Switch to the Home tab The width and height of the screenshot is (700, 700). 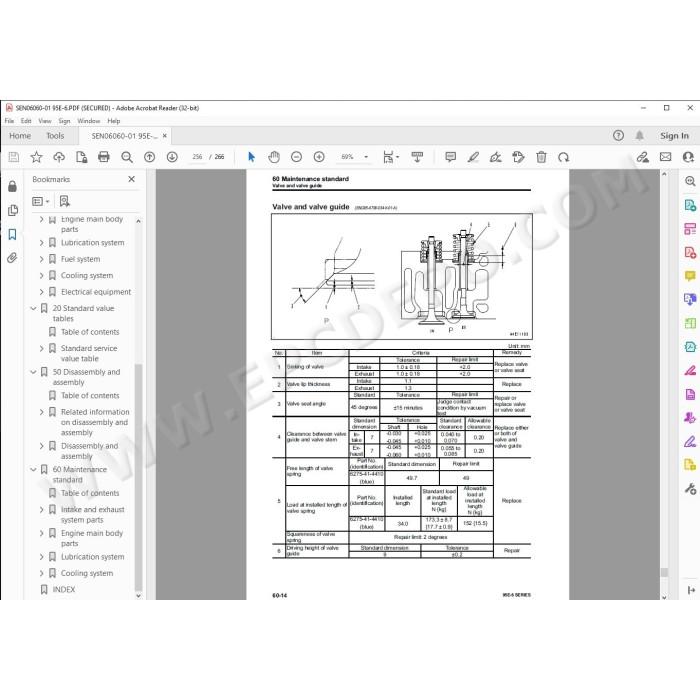(20, 136)
